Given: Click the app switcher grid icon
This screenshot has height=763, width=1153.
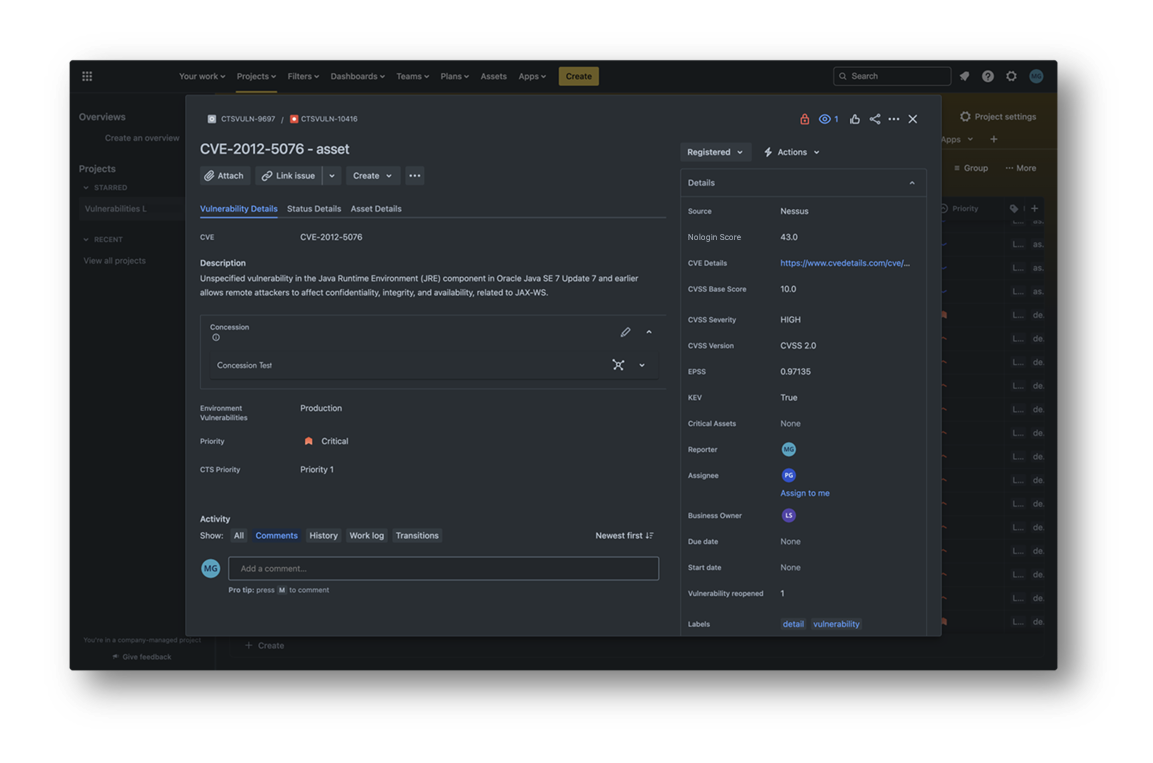Looking at the screenshot, I should pos(87,76).
